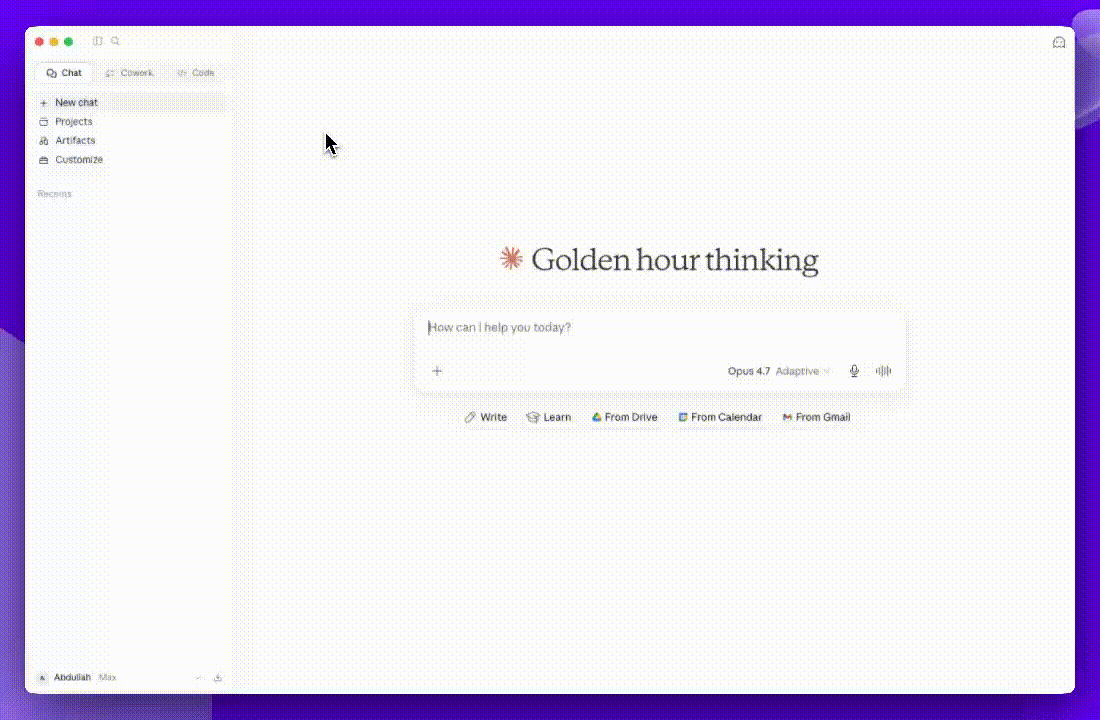Viewport: 1100px width, 720px height.
Task: Toggle the sidebar panel icon
Action: (98, 41)
